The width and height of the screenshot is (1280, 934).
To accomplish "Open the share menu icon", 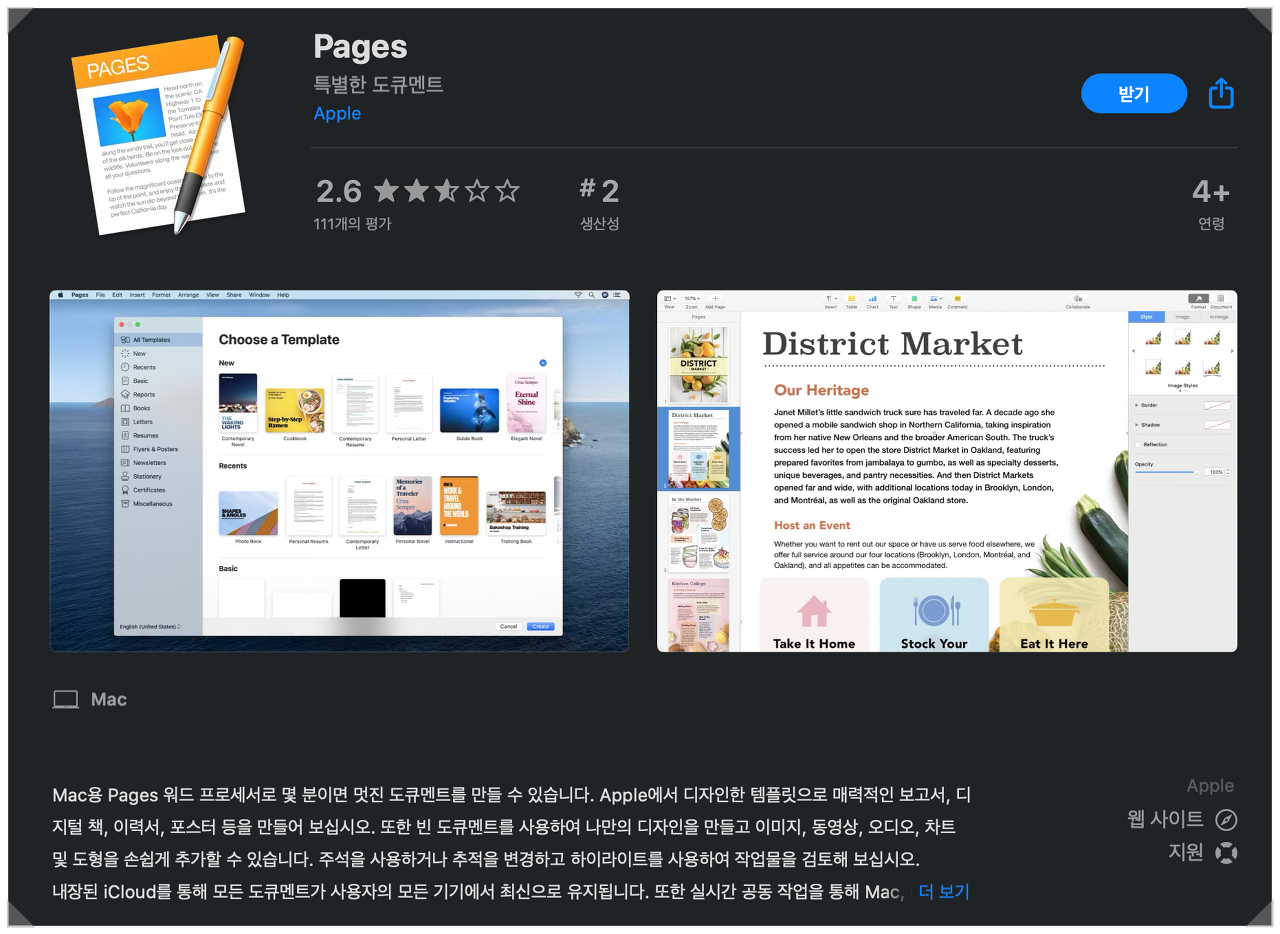I will tap(1221, 94).
